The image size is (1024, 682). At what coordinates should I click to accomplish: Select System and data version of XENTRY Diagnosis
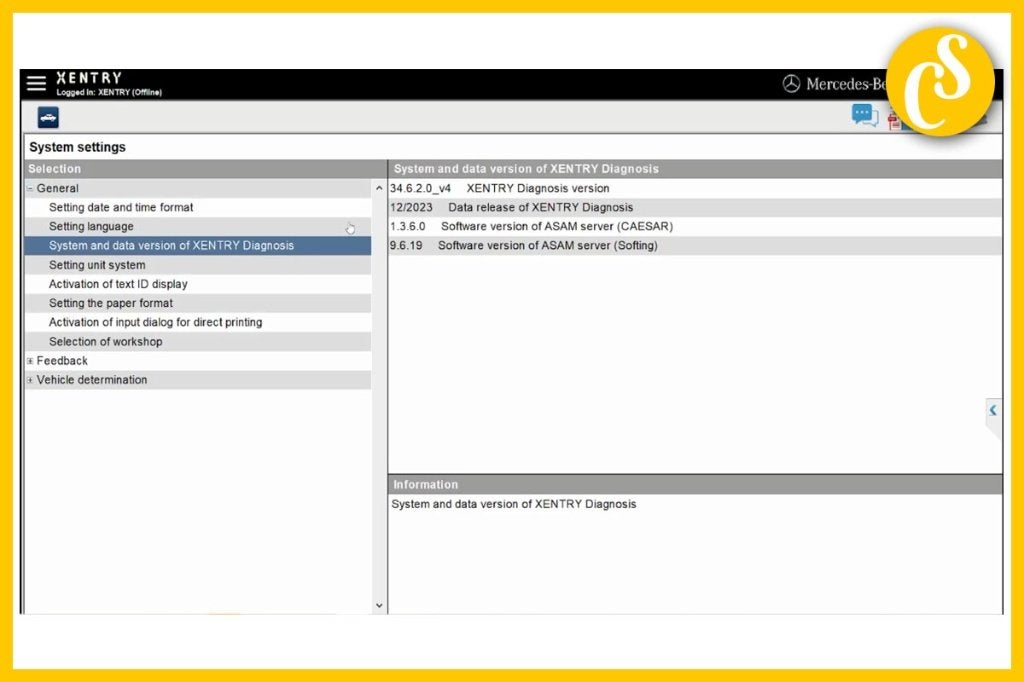(x=198, y=246)
